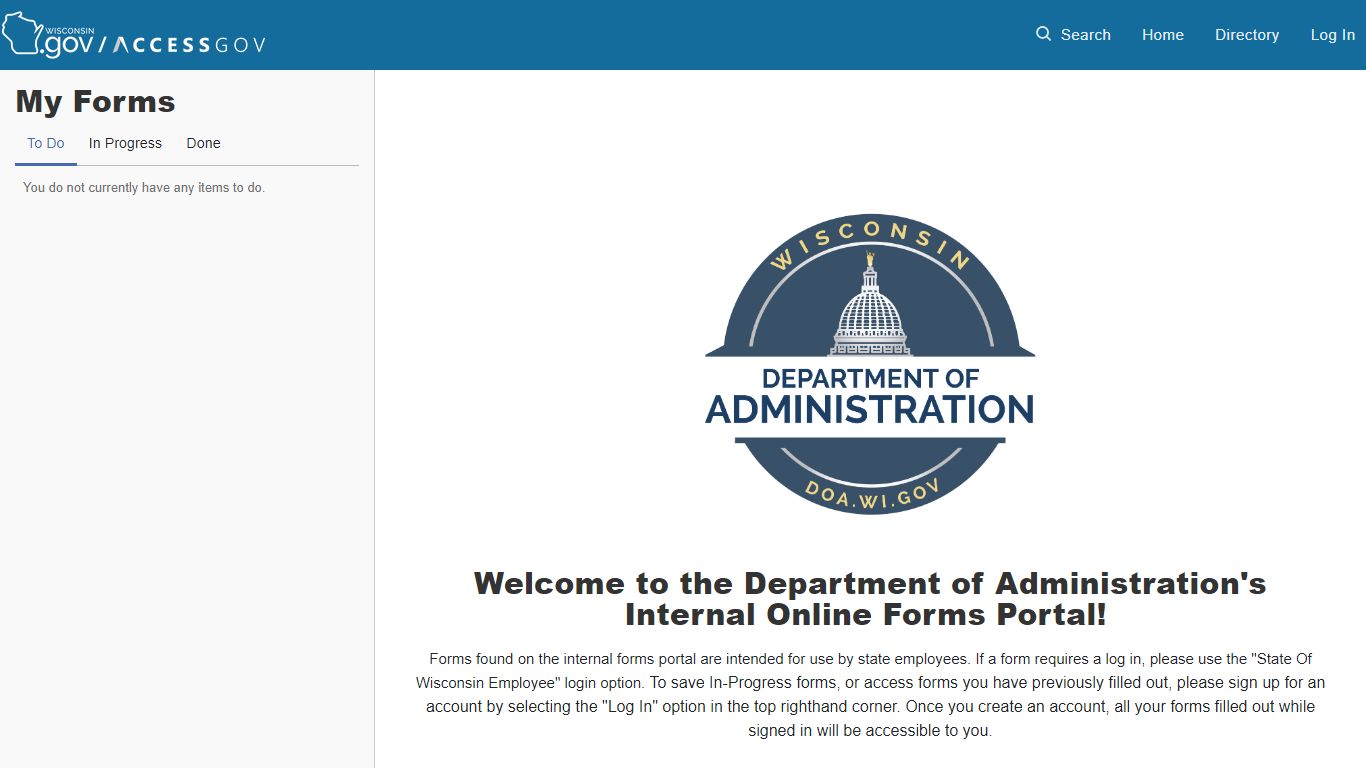
Task: Select the To Do tab
Action: [x=46, y=143]
